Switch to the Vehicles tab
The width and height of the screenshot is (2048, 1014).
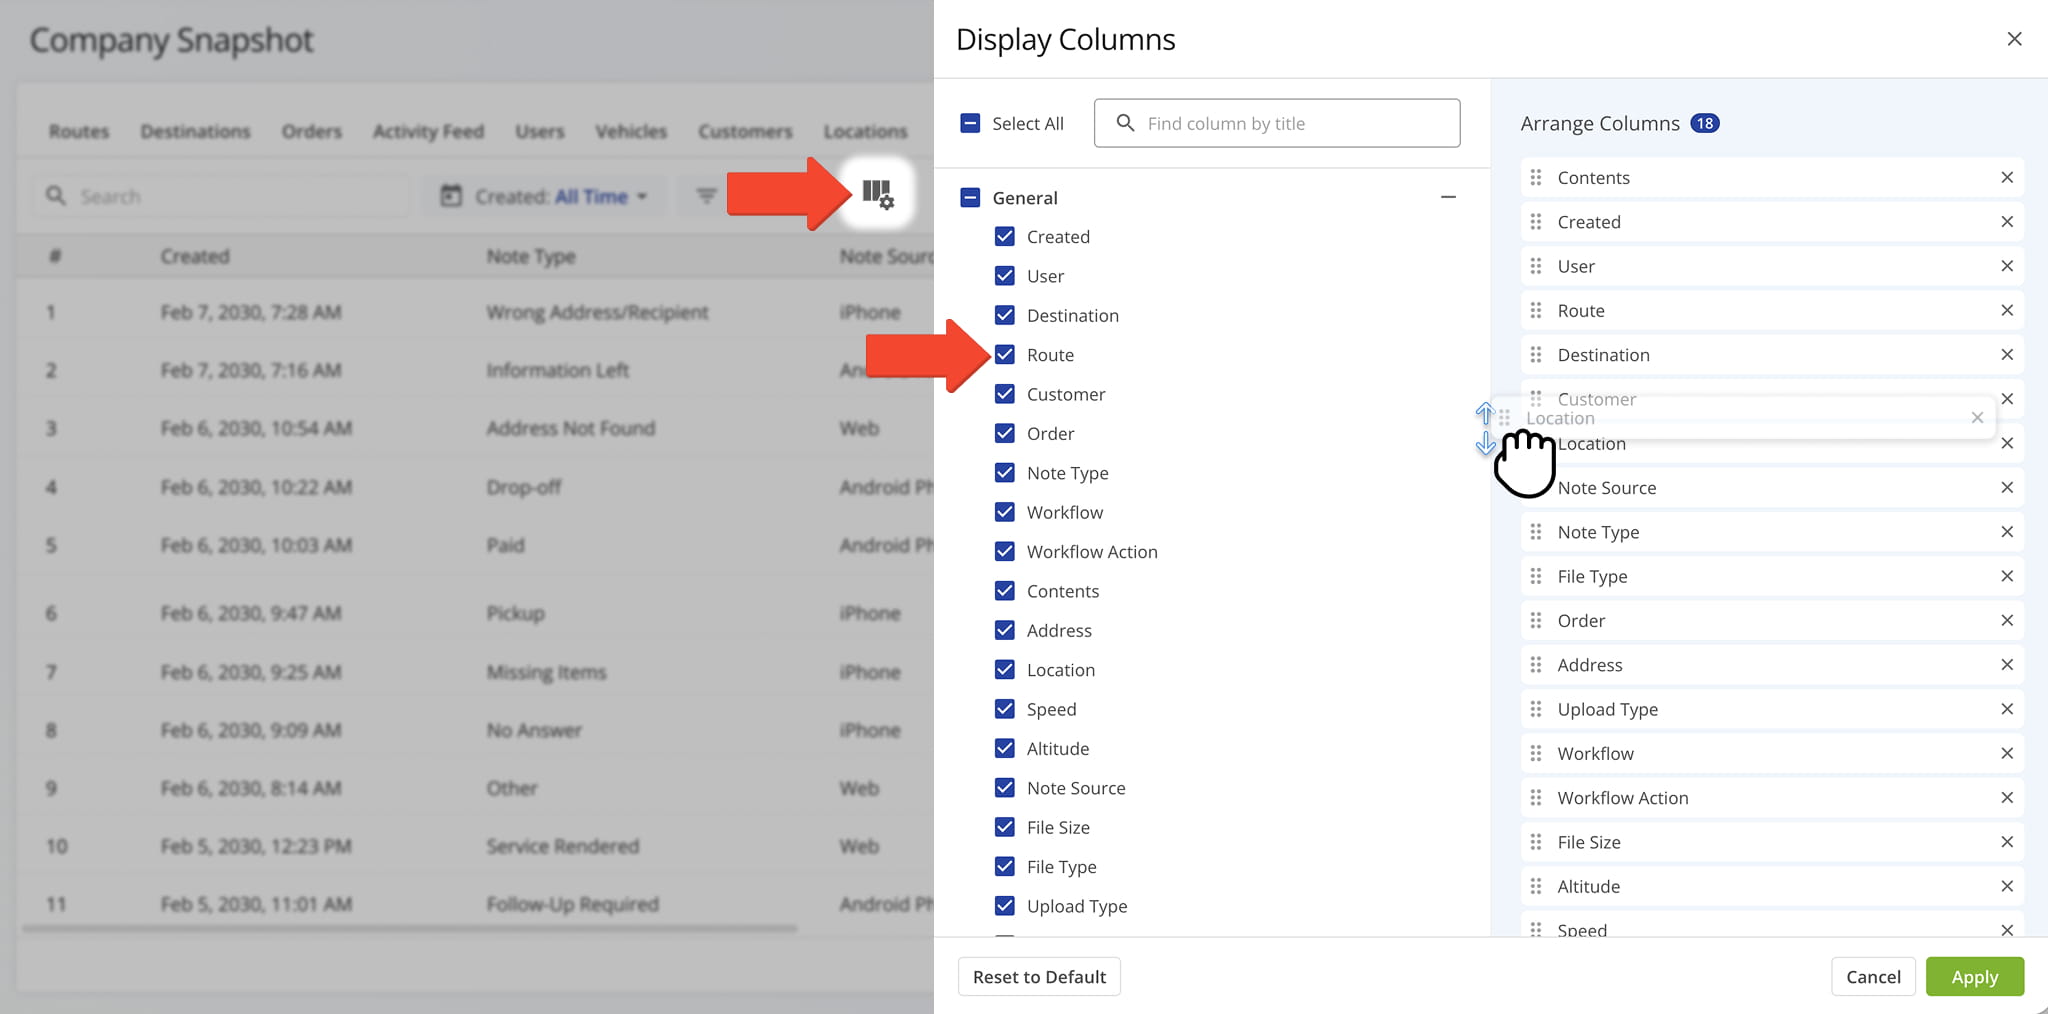click(631, 131)
